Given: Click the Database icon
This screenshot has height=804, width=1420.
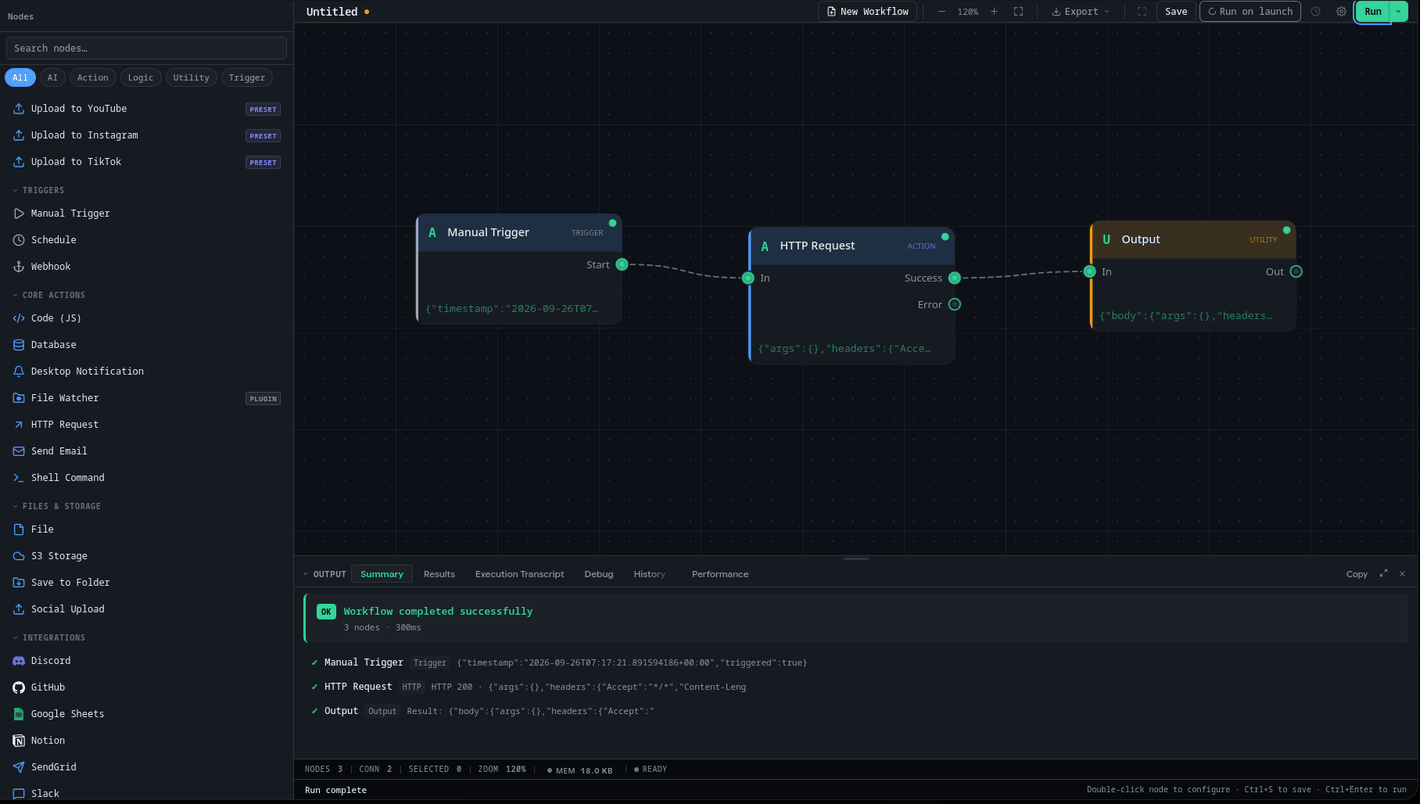Looking at the screenshot, I should (x=18, y=345).
